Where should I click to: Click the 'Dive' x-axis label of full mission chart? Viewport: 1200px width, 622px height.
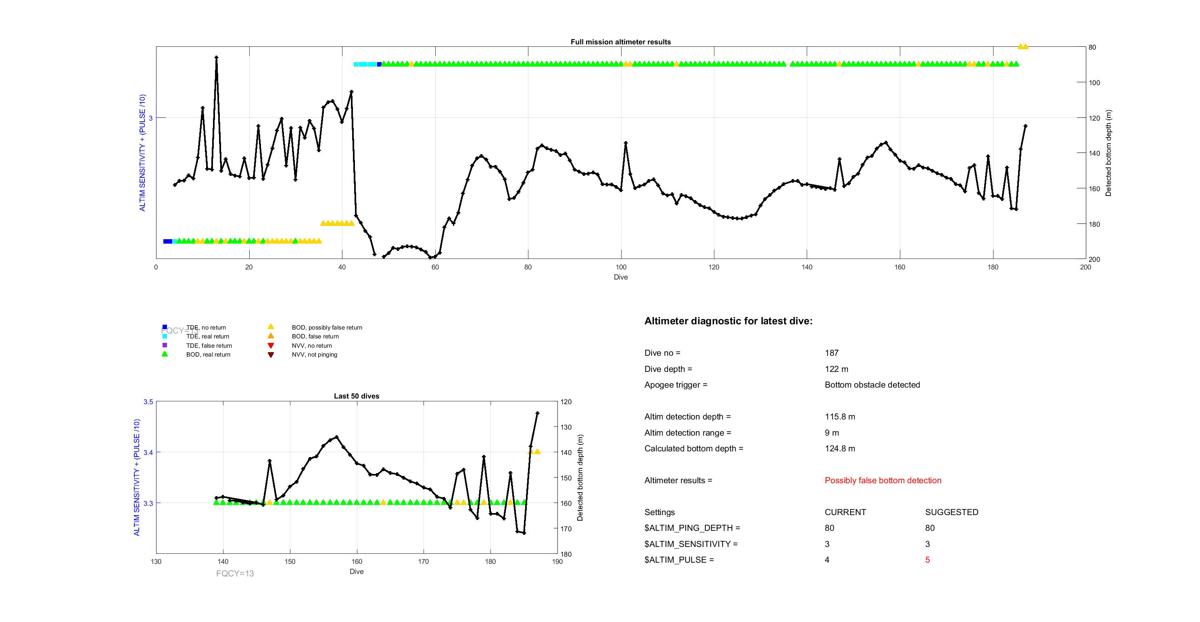tap(620, 277)
